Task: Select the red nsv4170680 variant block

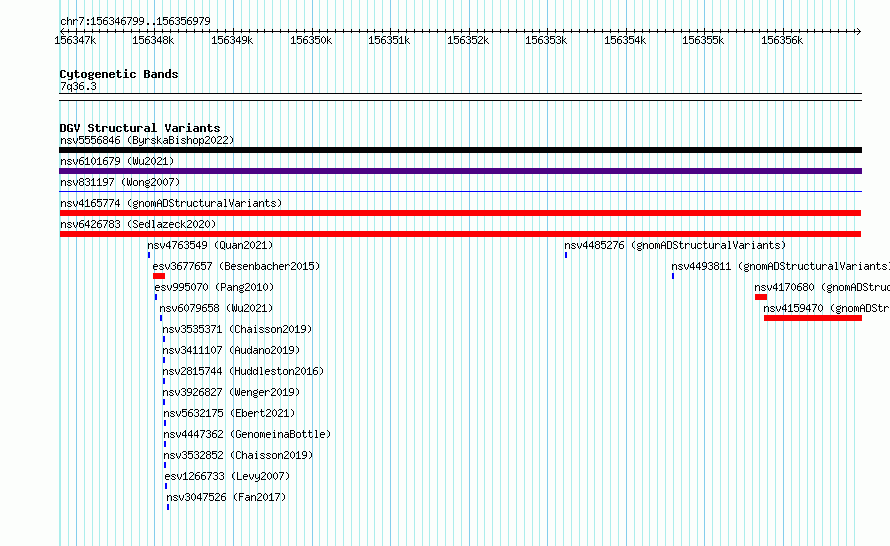Action: [761, 297]
